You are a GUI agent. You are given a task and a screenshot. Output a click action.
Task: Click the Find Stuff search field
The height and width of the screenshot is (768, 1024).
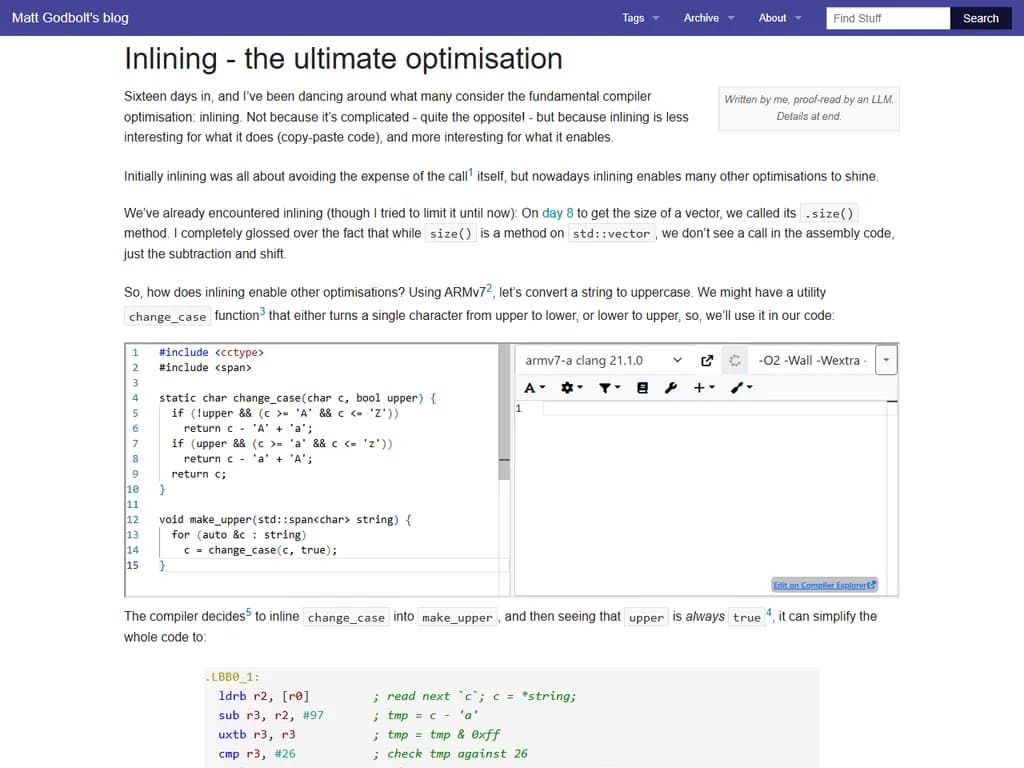point(887,18)
